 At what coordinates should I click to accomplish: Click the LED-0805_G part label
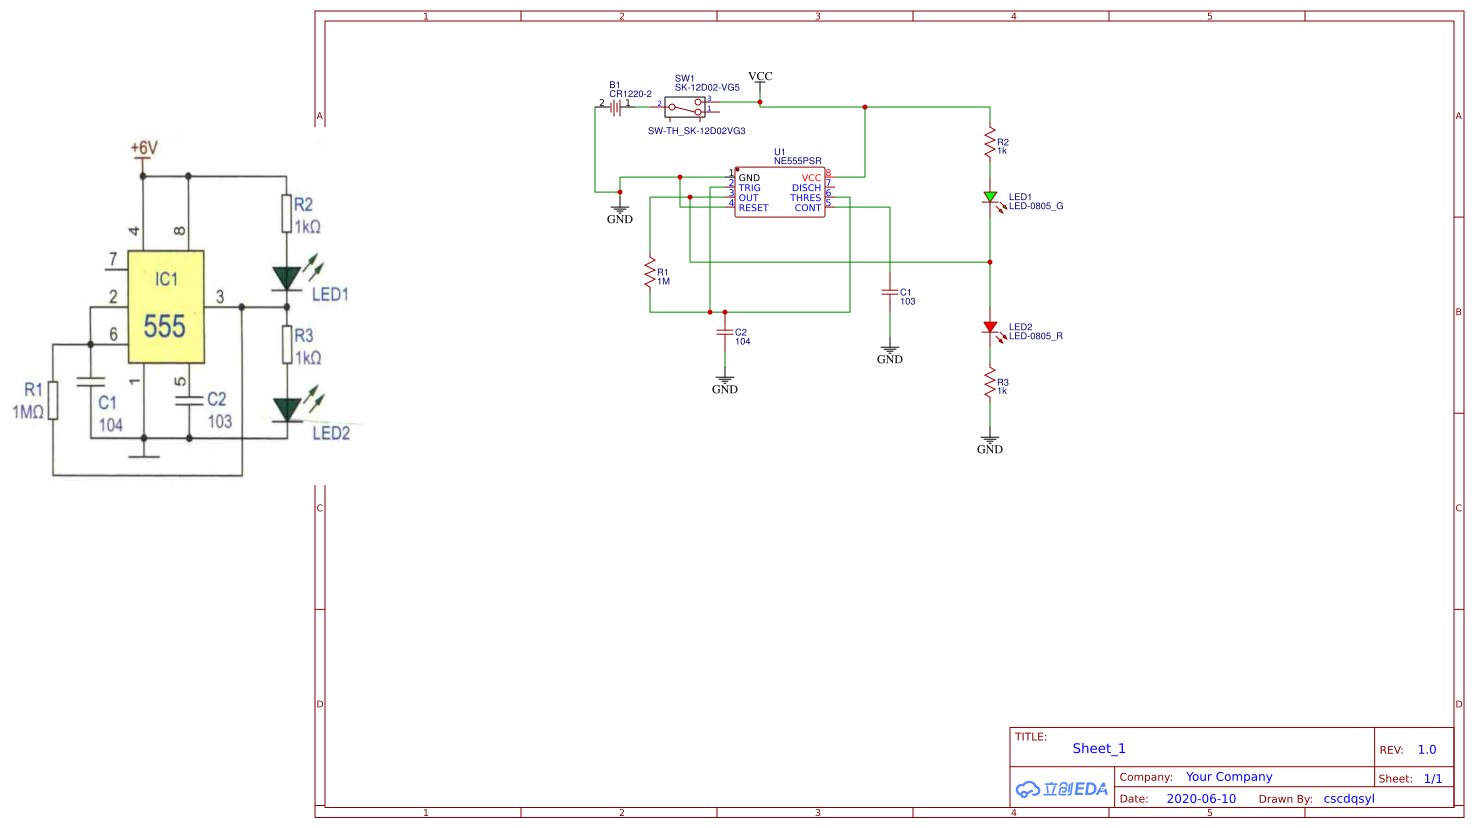point(1036,206)
